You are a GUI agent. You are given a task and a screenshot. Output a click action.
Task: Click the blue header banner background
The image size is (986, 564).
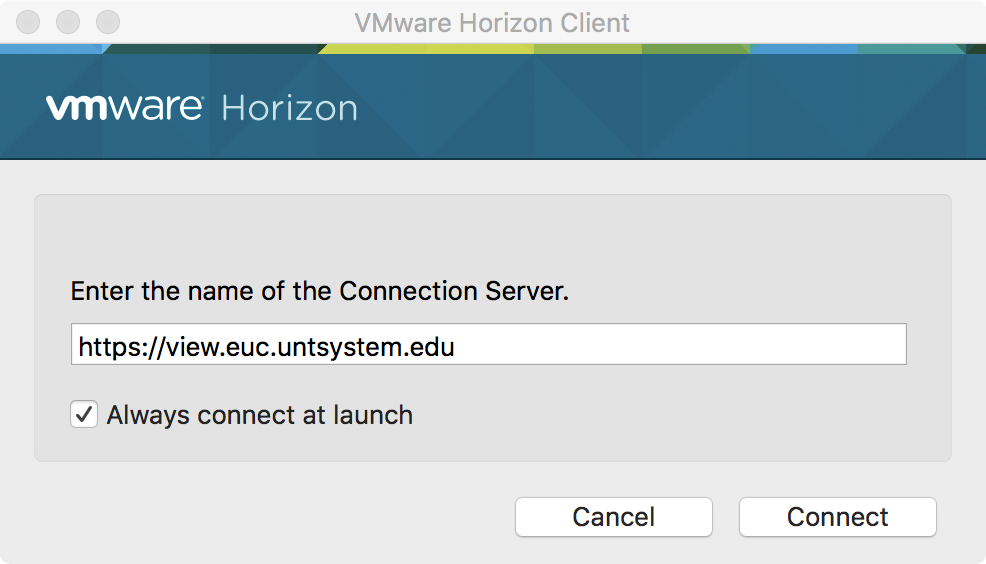pyautogui.click(x=650, y=110)
